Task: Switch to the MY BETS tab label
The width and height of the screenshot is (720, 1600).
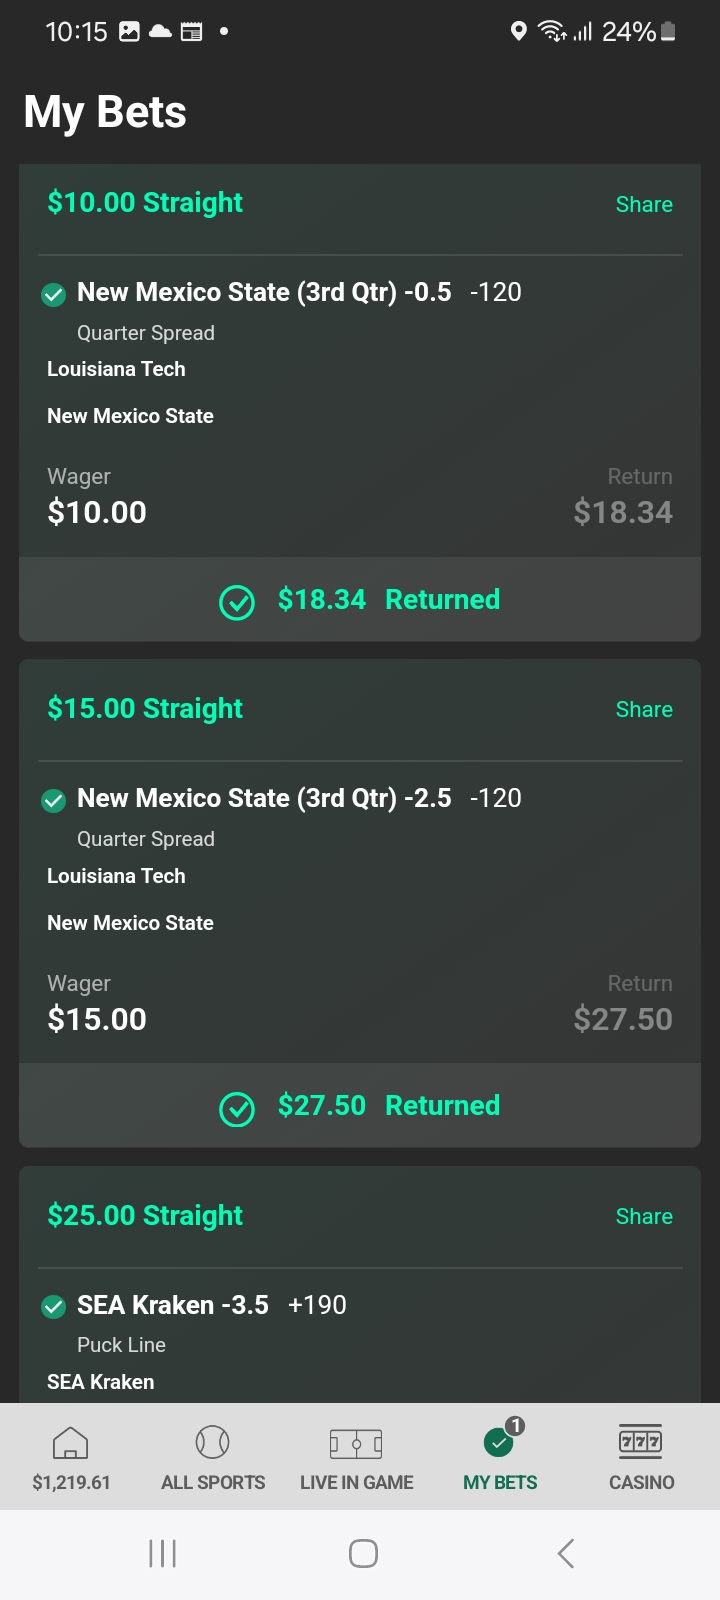Action: [500, 1483]
